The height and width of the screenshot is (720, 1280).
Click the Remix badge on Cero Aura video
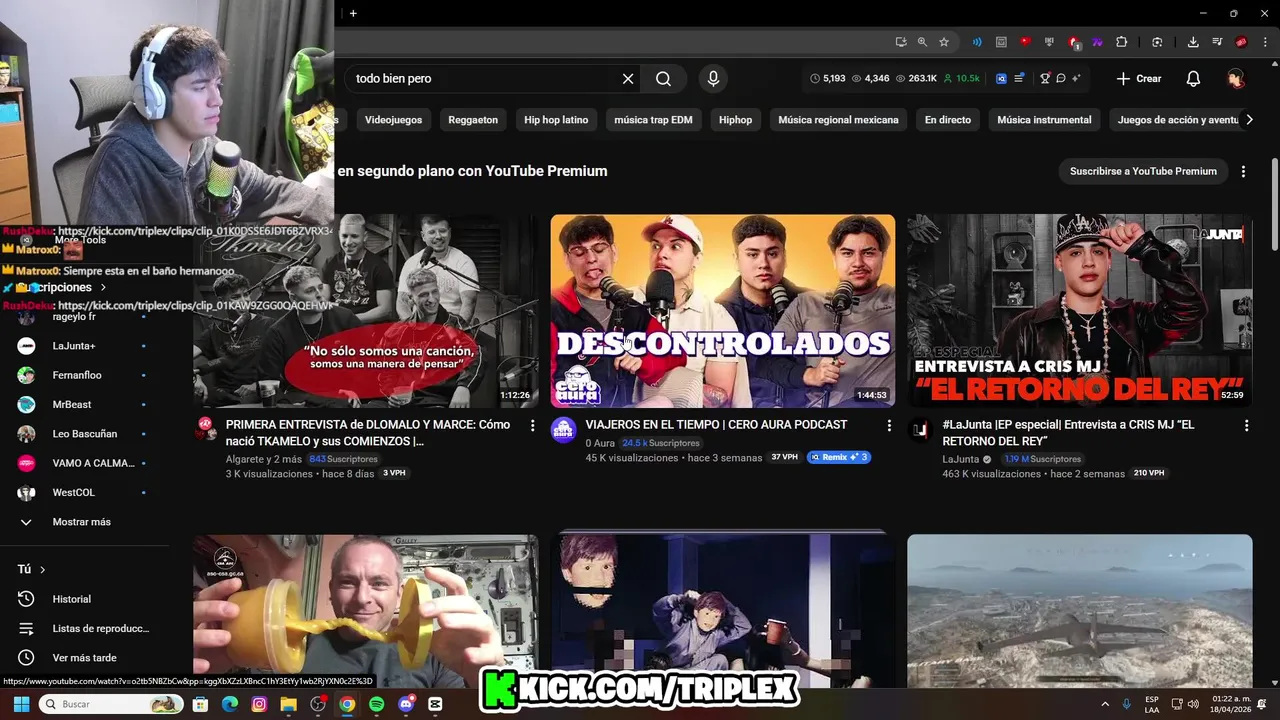point(839,457)
